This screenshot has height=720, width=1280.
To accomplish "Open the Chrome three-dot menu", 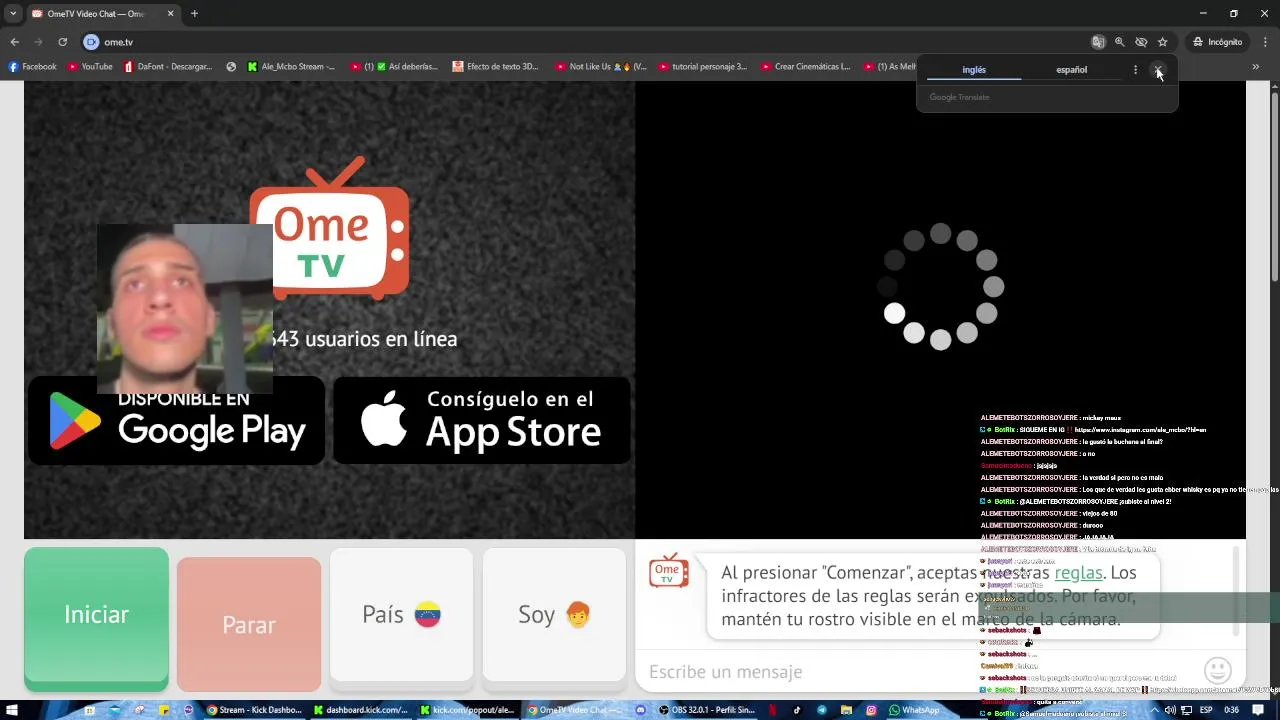I will [x=1265, y=42].
